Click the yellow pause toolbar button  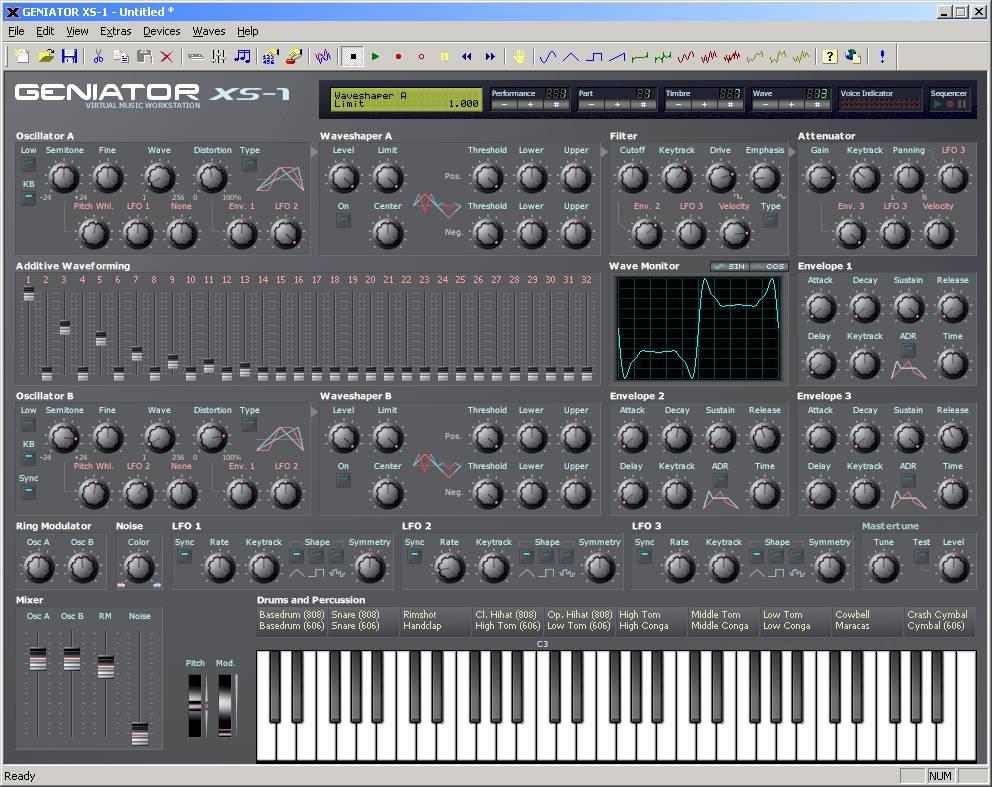click(x=444, y=56)
